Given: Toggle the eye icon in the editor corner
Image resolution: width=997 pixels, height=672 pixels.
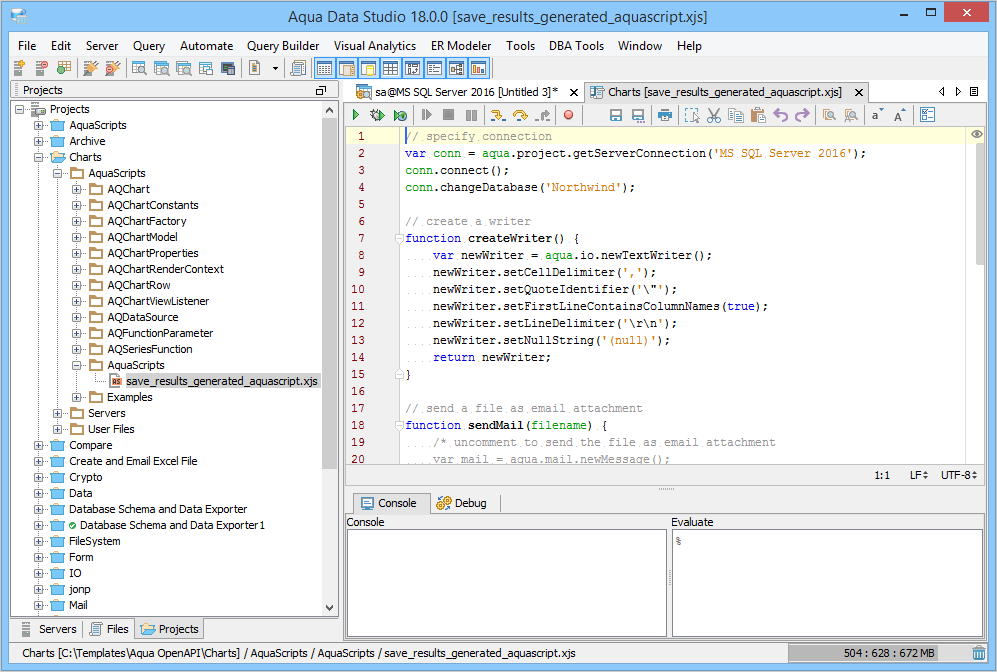Looking at the screenshot, I should coord(976,134).
